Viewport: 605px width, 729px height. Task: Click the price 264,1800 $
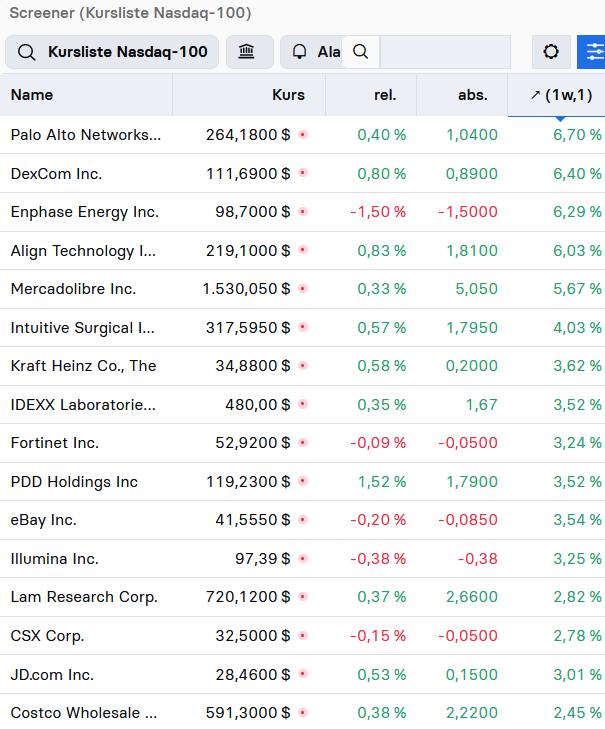tap(248, 135)
